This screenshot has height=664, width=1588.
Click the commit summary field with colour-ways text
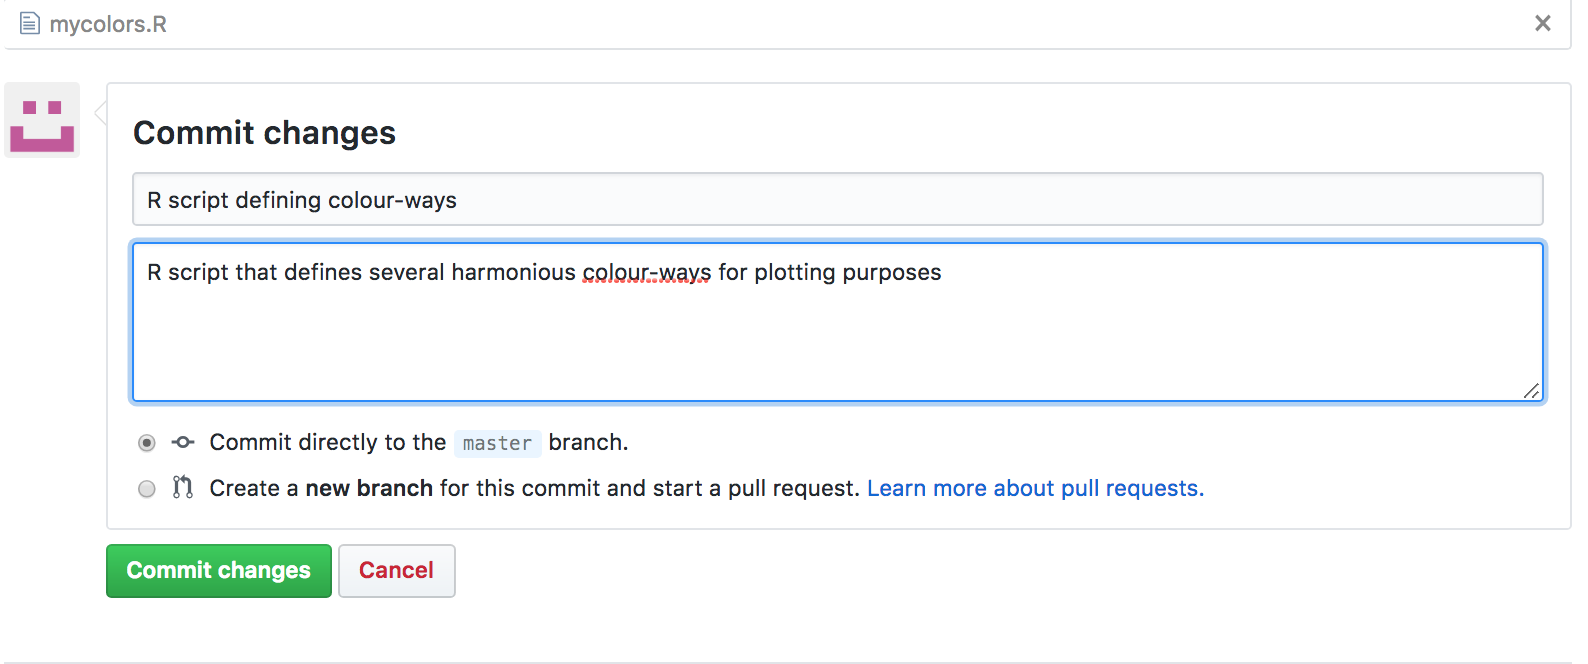(838, 200)
